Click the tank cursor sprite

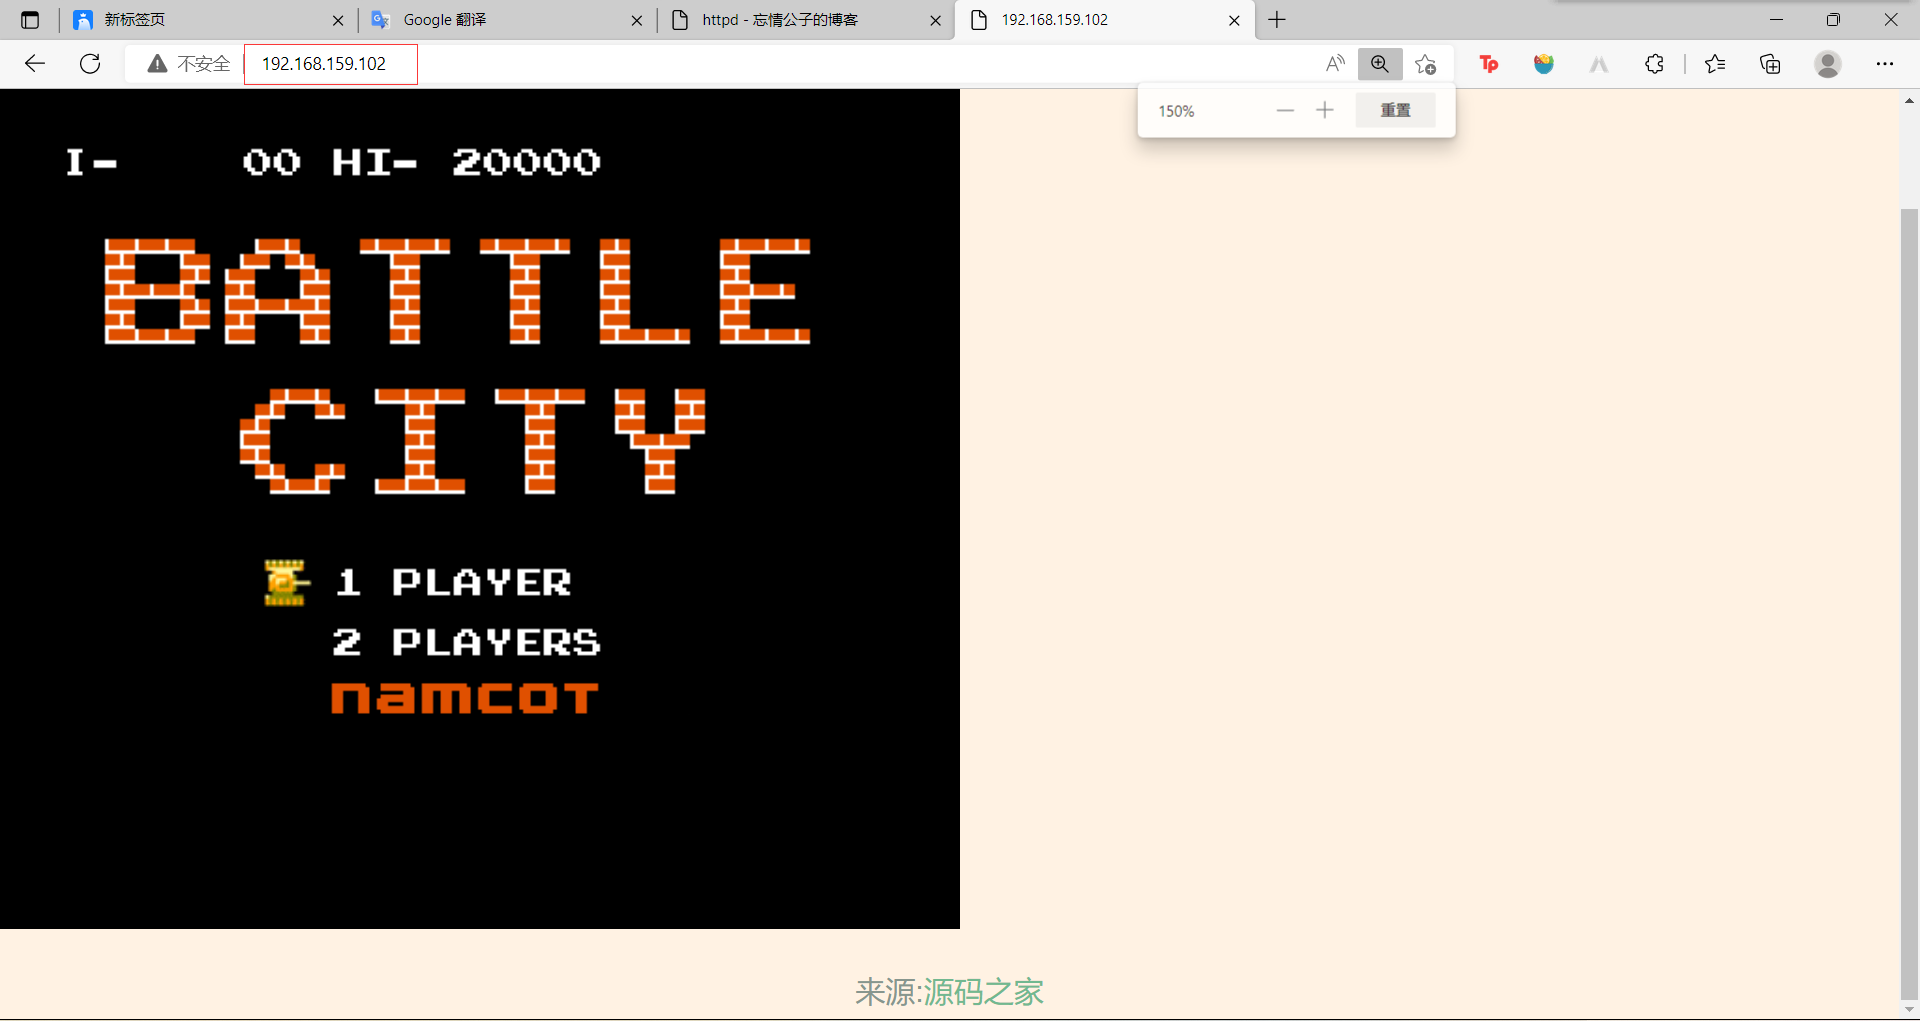286,582
